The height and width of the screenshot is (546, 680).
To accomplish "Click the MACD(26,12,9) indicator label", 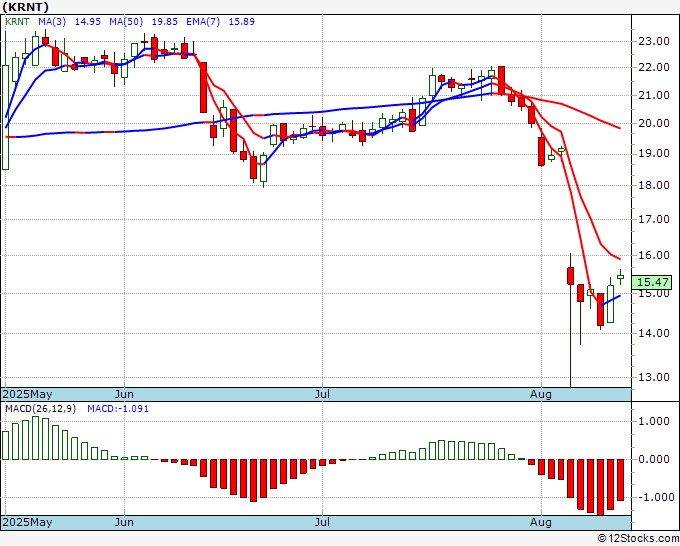I will click(40, 409).
